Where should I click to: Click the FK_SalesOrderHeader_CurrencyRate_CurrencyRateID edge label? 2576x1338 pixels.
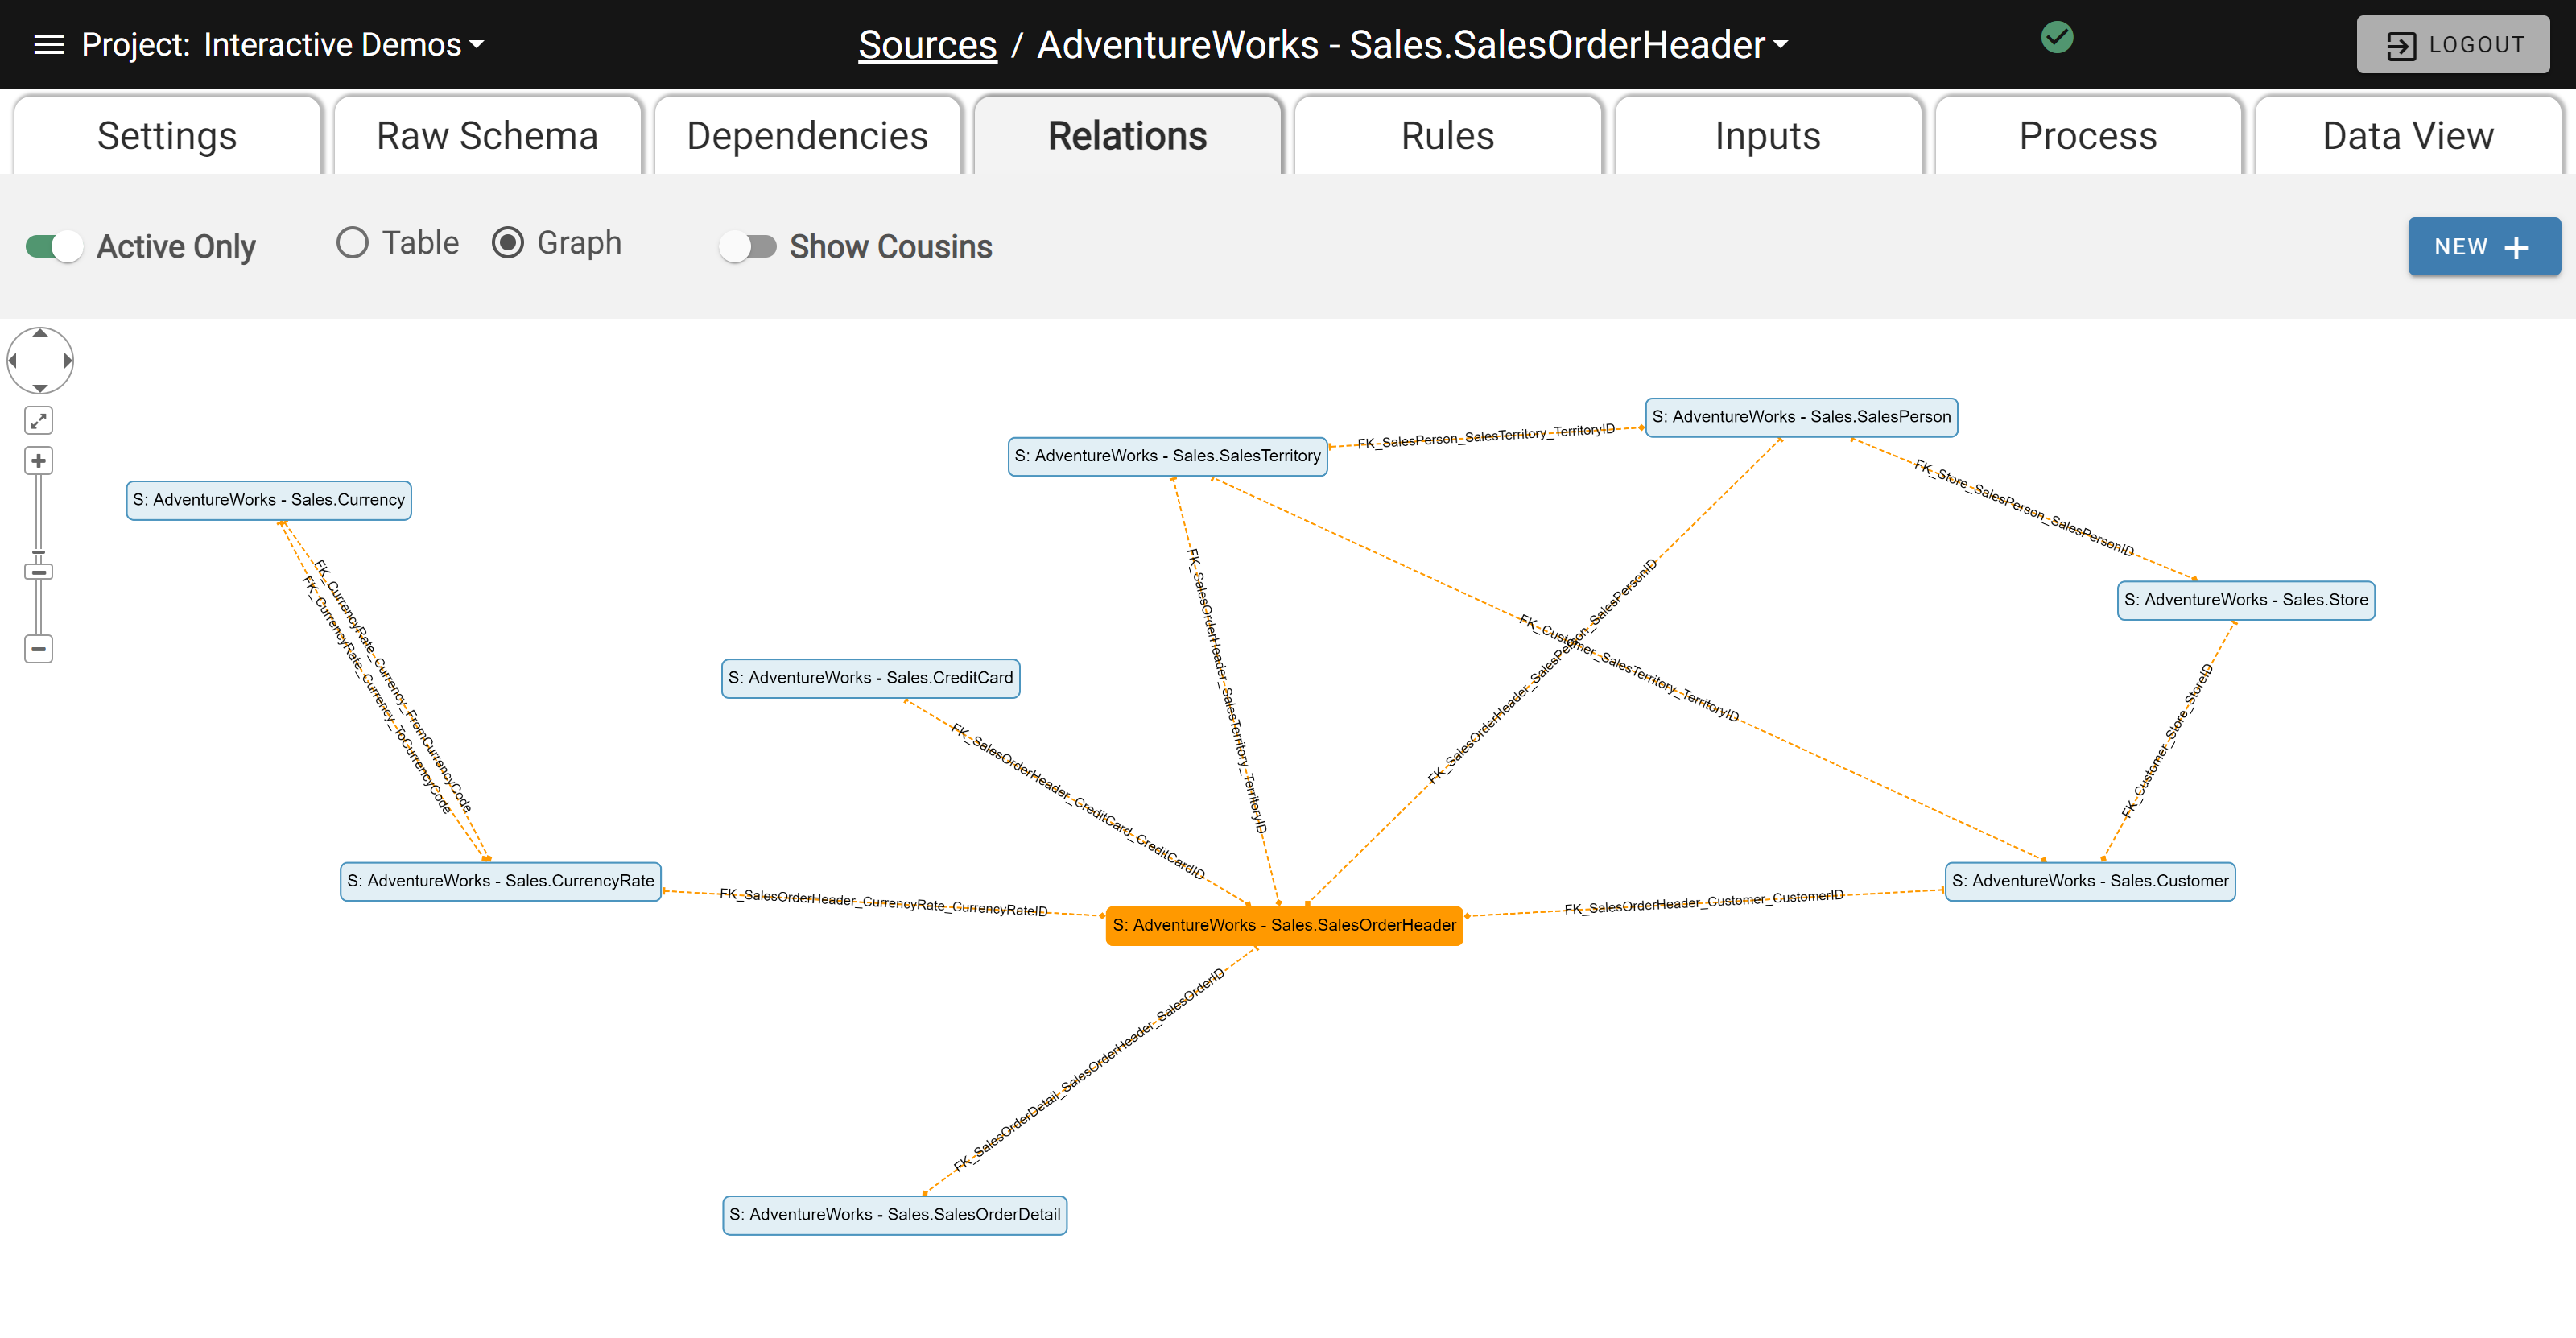pyautogui.click(x=883, y=902)
